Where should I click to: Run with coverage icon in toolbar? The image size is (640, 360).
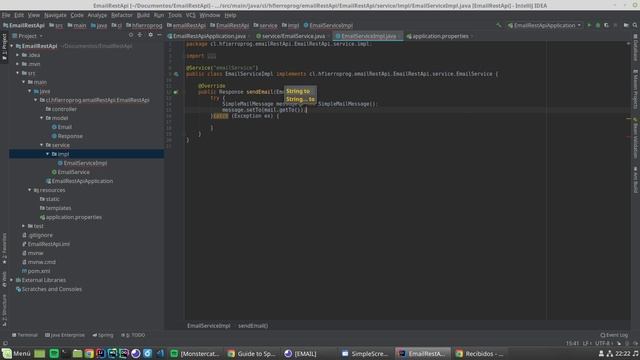coord(607,25)
